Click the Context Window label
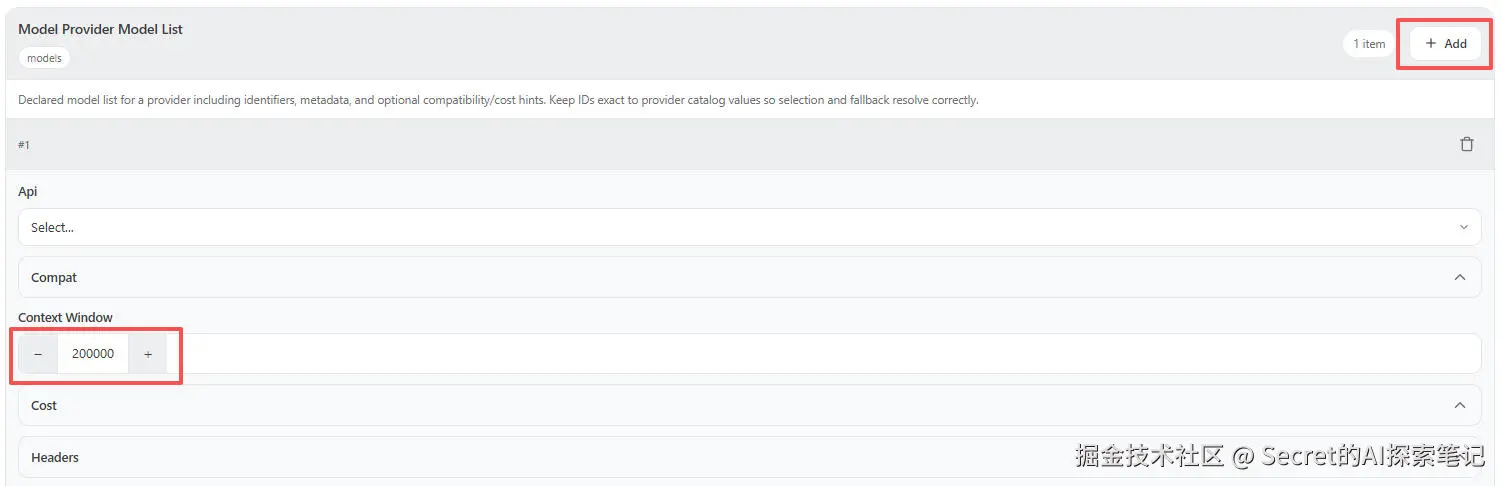 [65, 317]
